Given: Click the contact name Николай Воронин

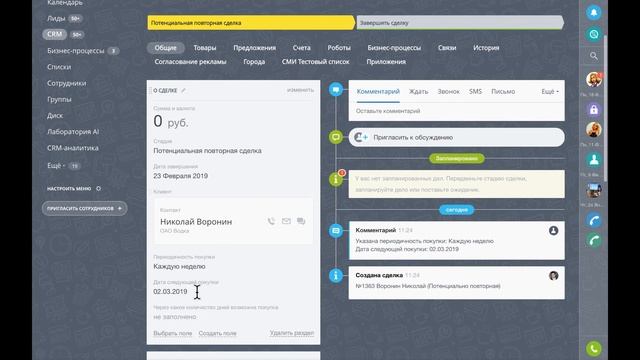Looking at the screenshot, I should coord(196,222).
